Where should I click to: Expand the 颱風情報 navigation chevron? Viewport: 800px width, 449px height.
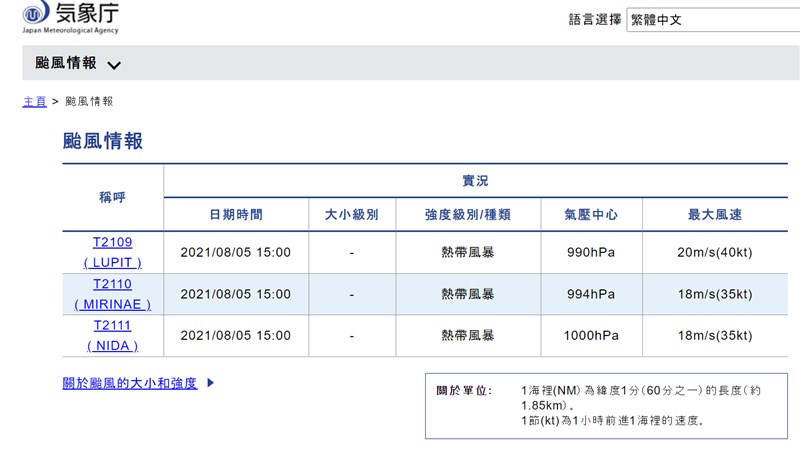[114, 65]
